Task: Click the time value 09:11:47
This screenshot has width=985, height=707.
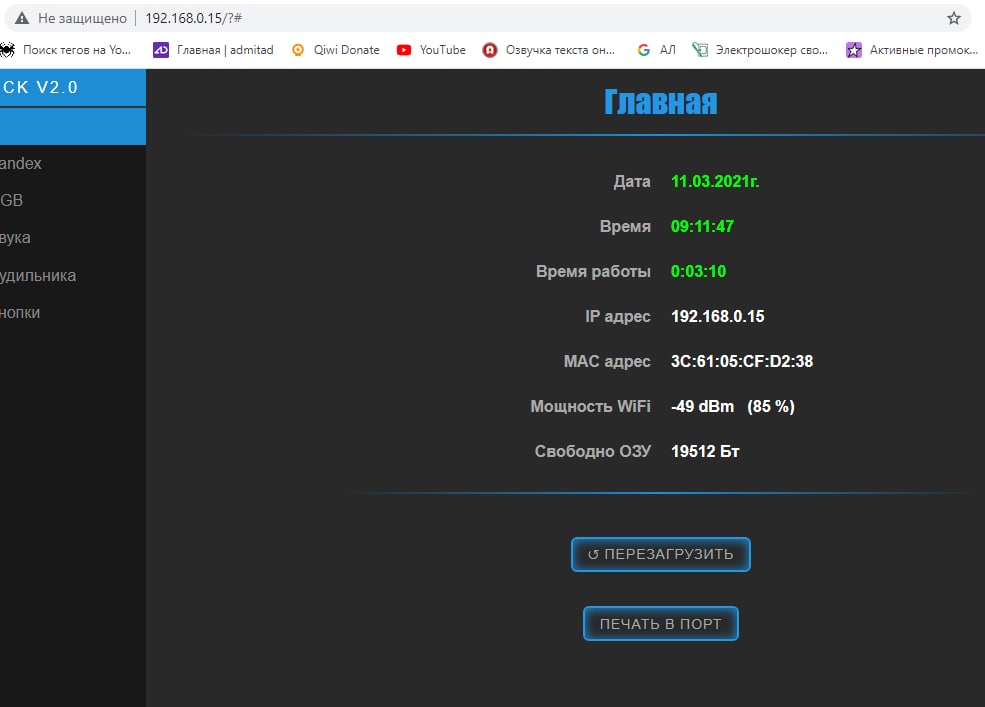Action: coord(702,226)
